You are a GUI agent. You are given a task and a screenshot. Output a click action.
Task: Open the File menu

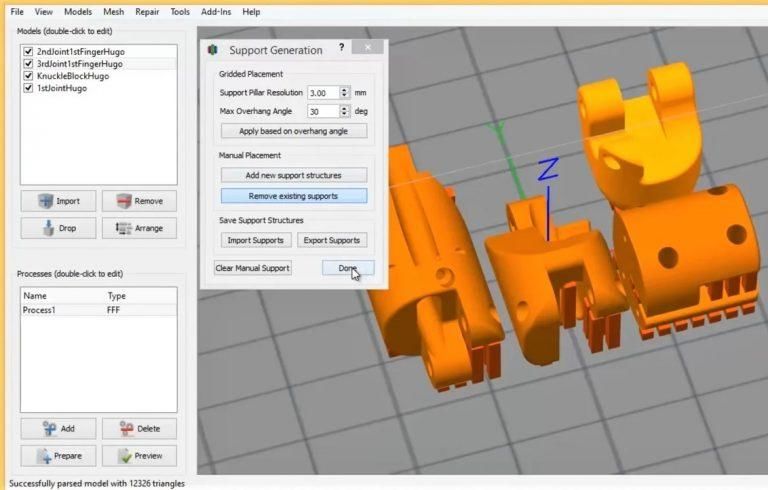tap(17, 12)
